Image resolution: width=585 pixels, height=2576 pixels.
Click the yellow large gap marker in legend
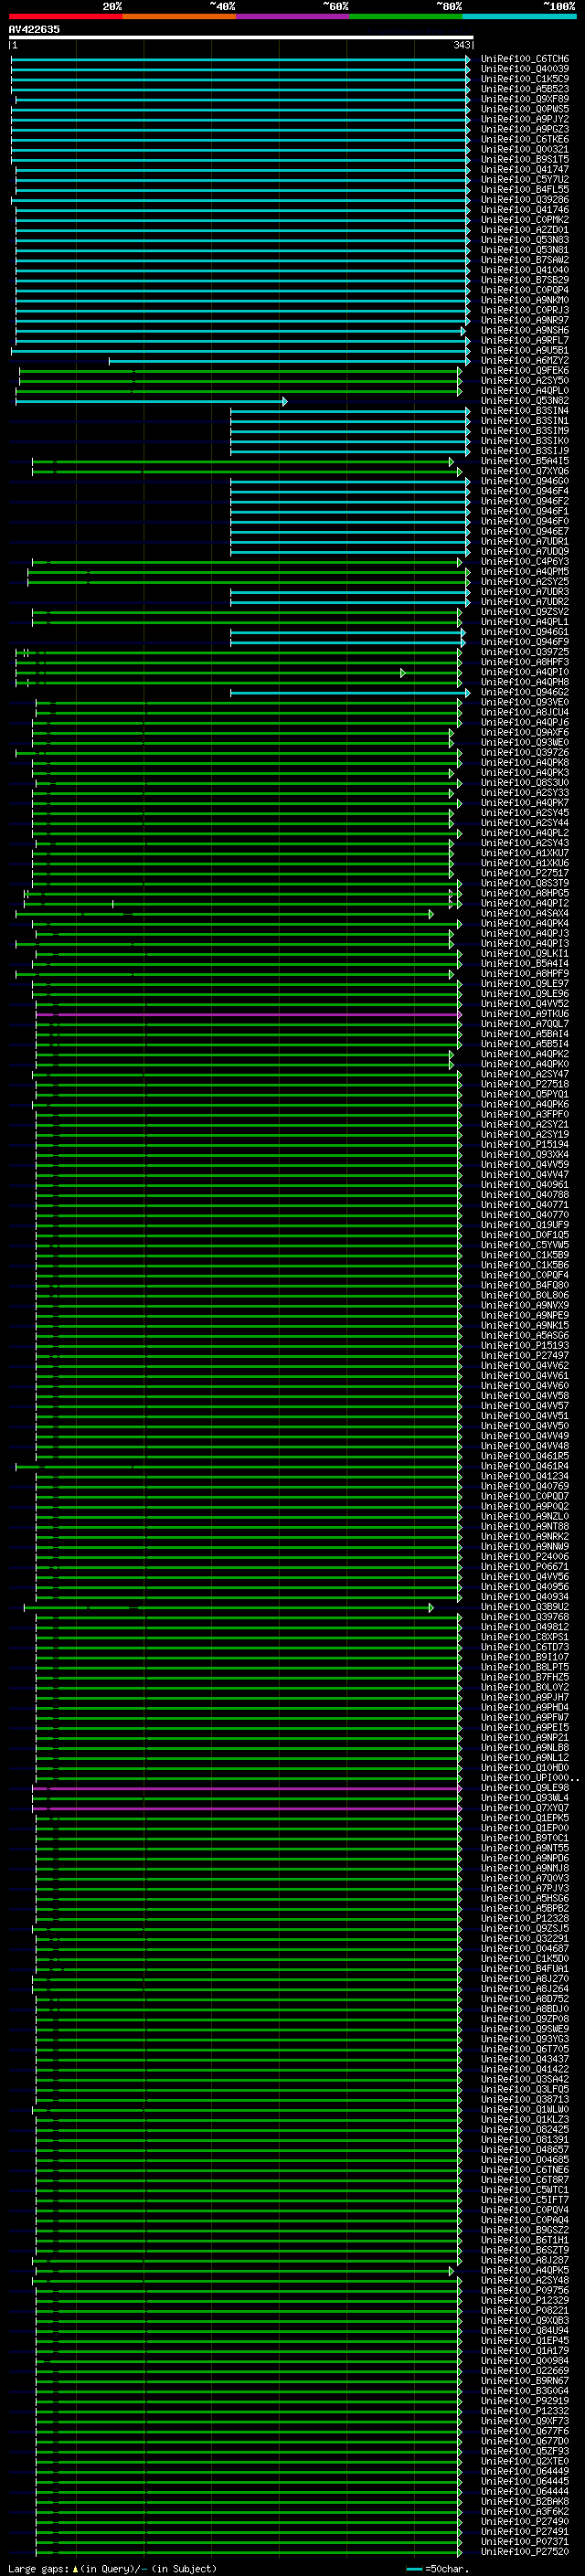tap(75, 2568)
